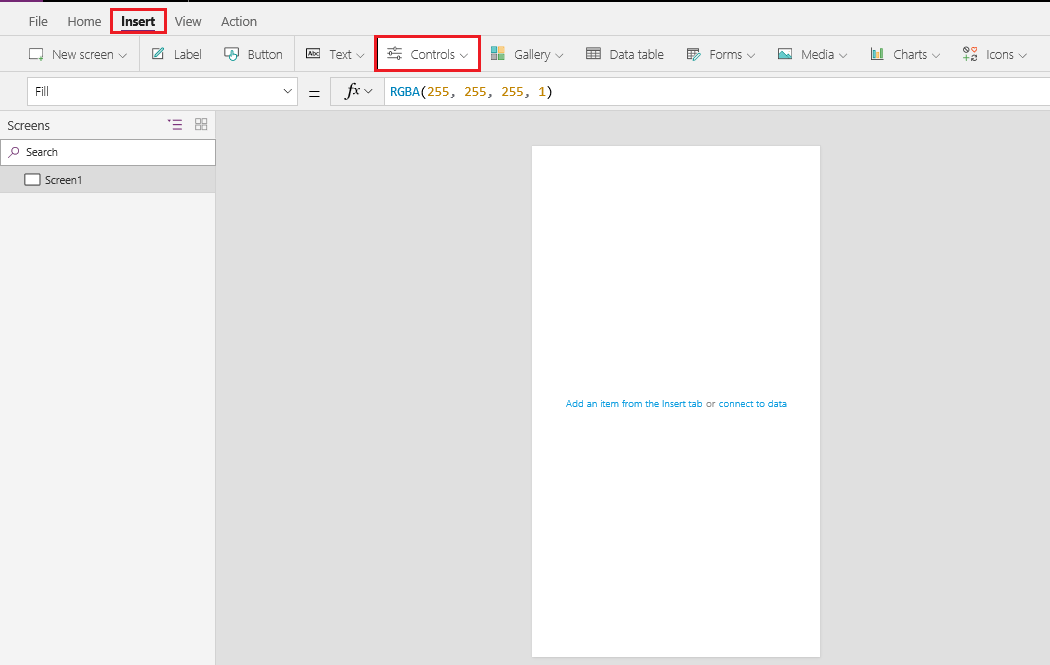
Task: Click the Gallery insert icon
Action: [x=499, y=53]
